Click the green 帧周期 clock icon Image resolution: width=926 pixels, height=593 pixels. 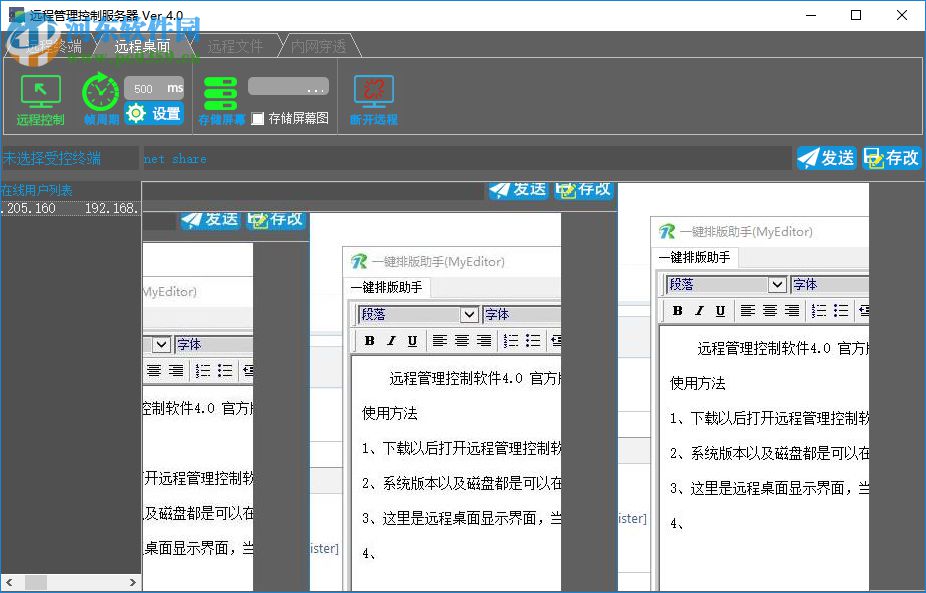tap(100, 92)
